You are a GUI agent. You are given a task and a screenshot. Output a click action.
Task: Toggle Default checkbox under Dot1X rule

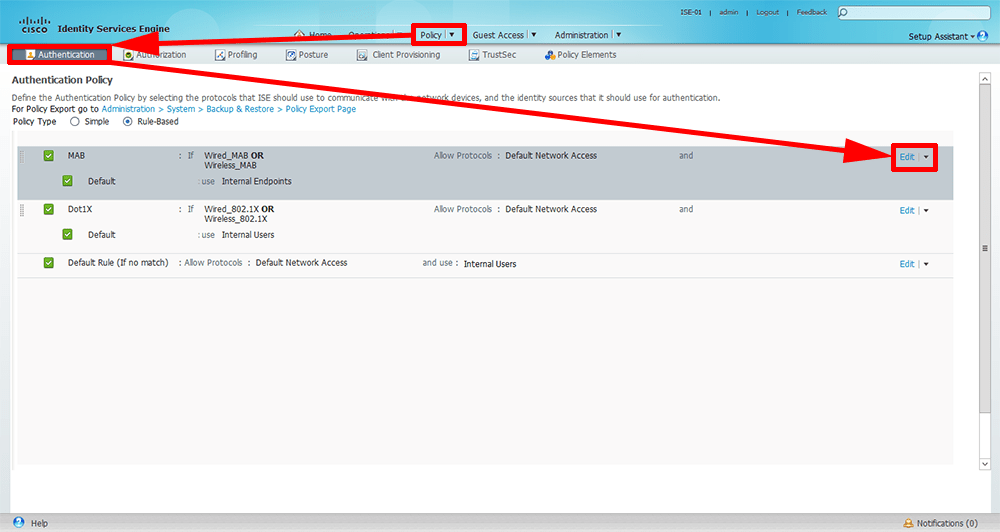68,235
